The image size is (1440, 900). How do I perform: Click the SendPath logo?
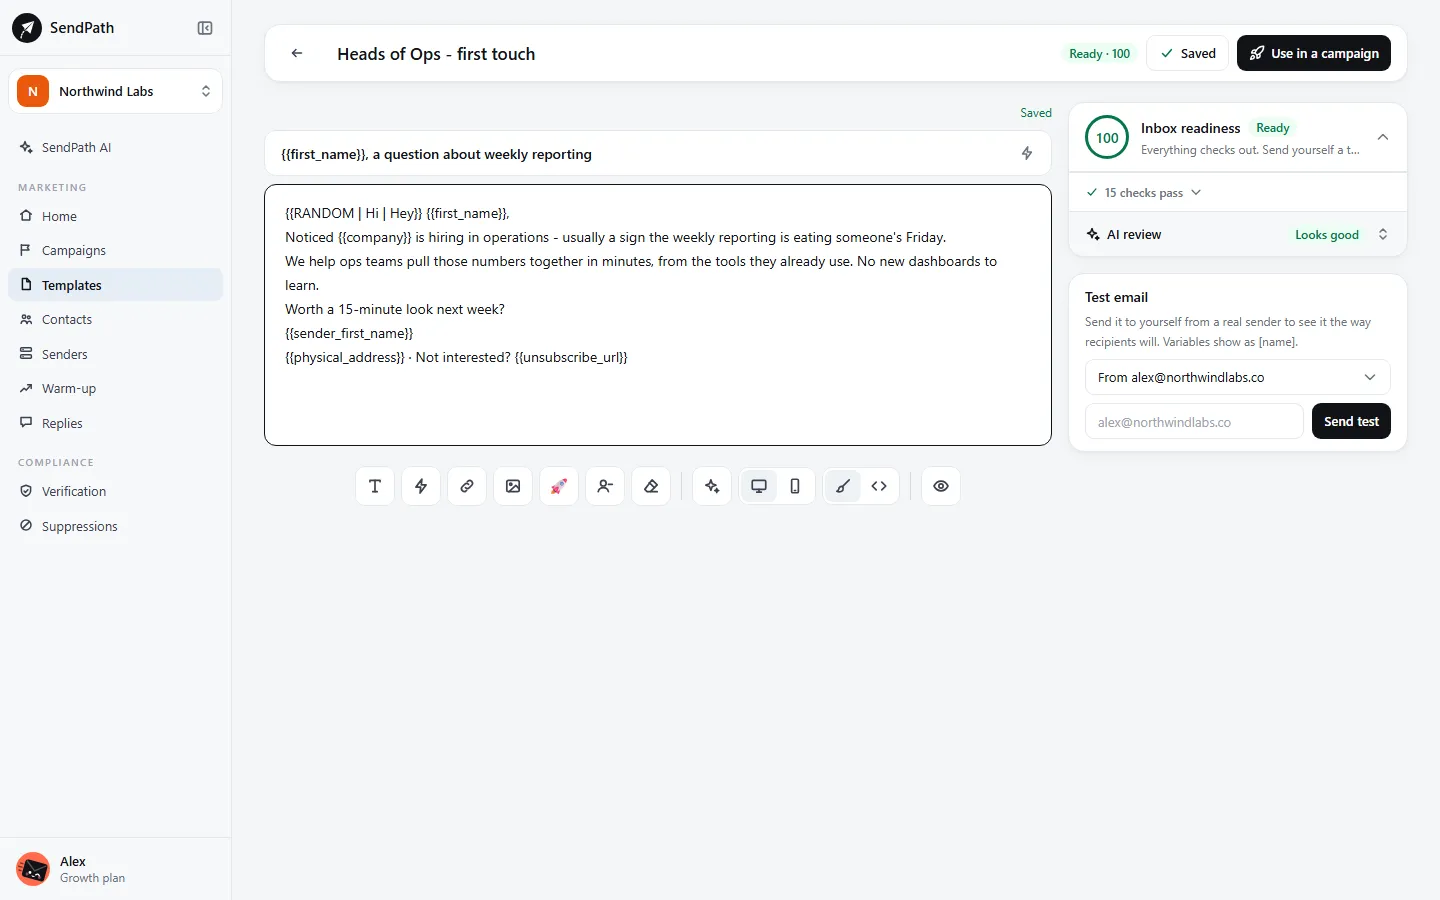click(27, 28)
